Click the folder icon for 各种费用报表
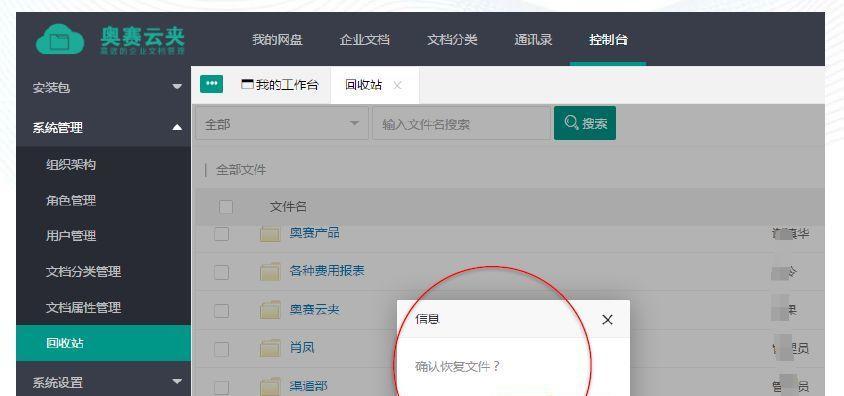The height and width of the screenshot is (396, 844). [x=270, y=272]
